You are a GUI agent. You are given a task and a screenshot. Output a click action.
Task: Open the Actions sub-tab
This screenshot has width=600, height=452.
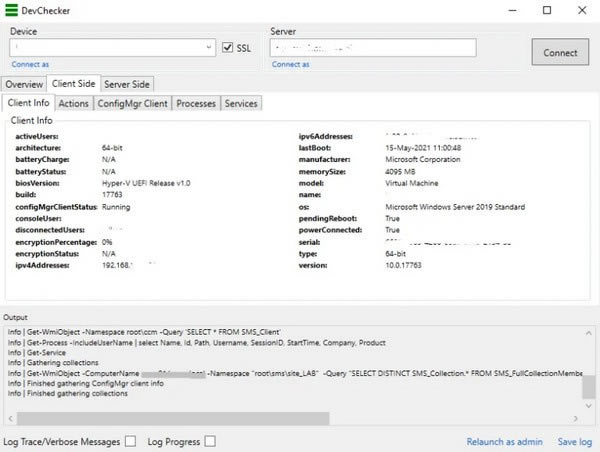click(73, 104)
